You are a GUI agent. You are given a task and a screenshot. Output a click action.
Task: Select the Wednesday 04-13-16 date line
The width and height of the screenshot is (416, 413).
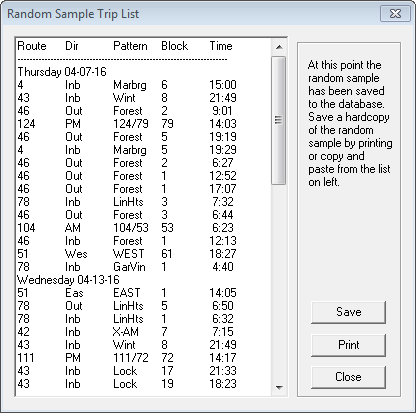click(68, 280)
